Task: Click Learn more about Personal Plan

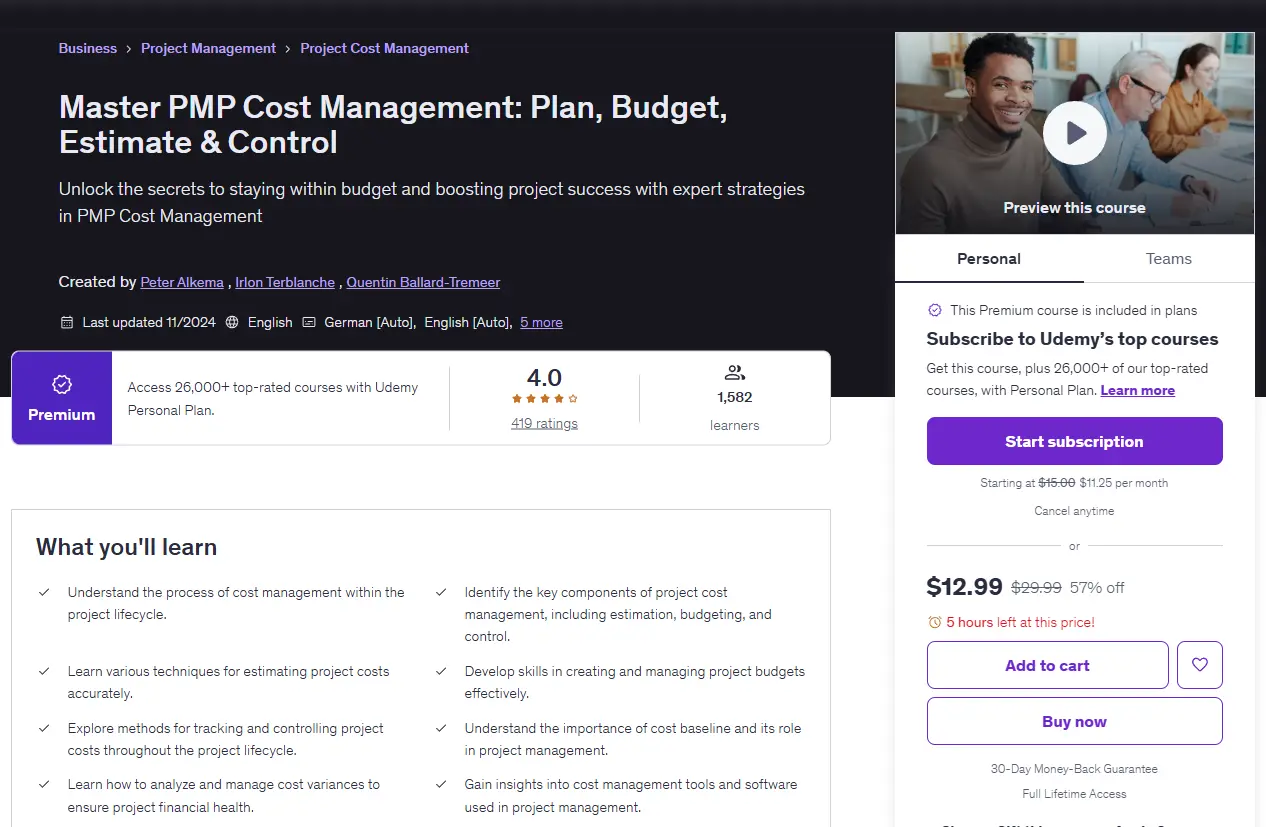Action: [x=1138, y=390]
